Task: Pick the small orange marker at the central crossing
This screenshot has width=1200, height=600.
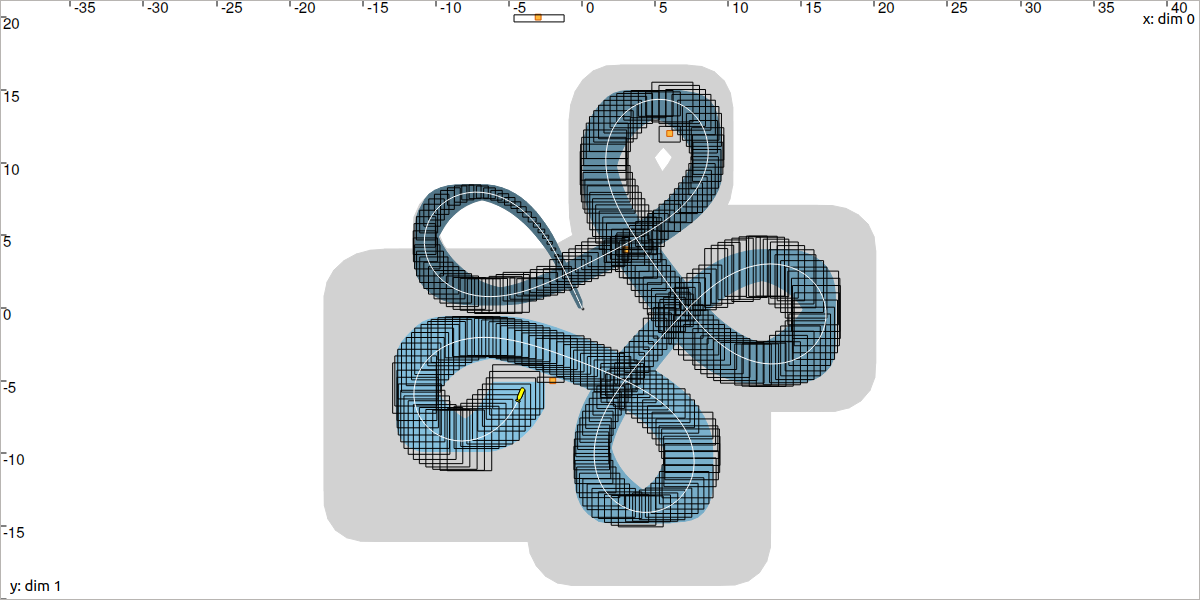Action: click(626, 251)
